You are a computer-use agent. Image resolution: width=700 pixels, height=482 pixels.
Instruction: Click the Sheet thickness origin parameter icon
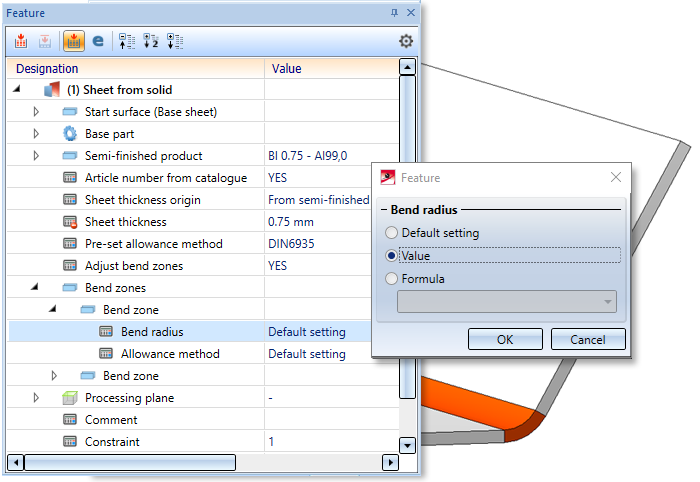[70, 199]
